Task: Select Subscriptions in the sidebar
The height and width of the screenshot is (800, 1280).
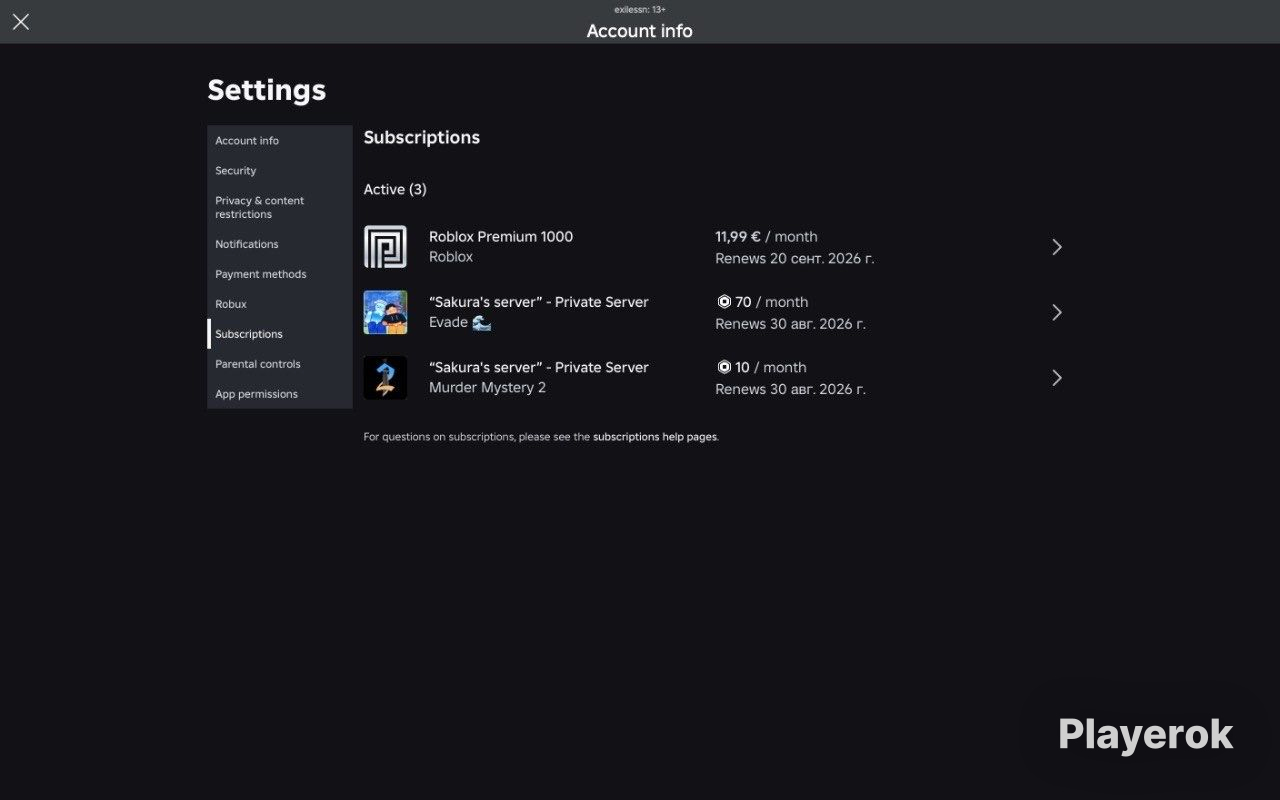Action: coord(280,334)
